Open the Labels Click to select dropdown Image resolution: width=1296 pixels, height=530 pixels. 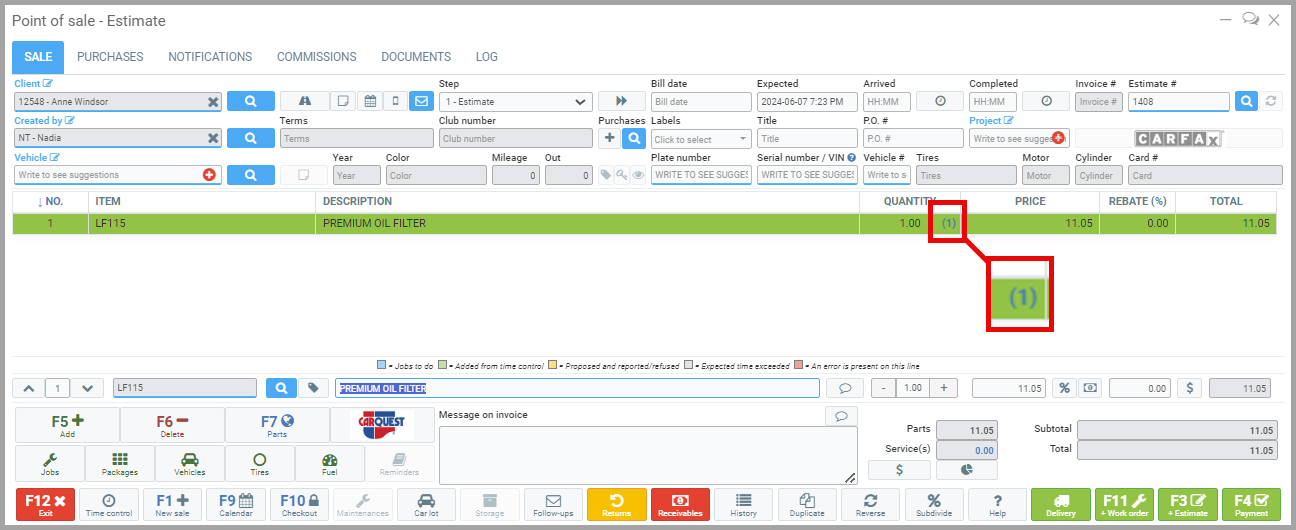pos(701,139)
